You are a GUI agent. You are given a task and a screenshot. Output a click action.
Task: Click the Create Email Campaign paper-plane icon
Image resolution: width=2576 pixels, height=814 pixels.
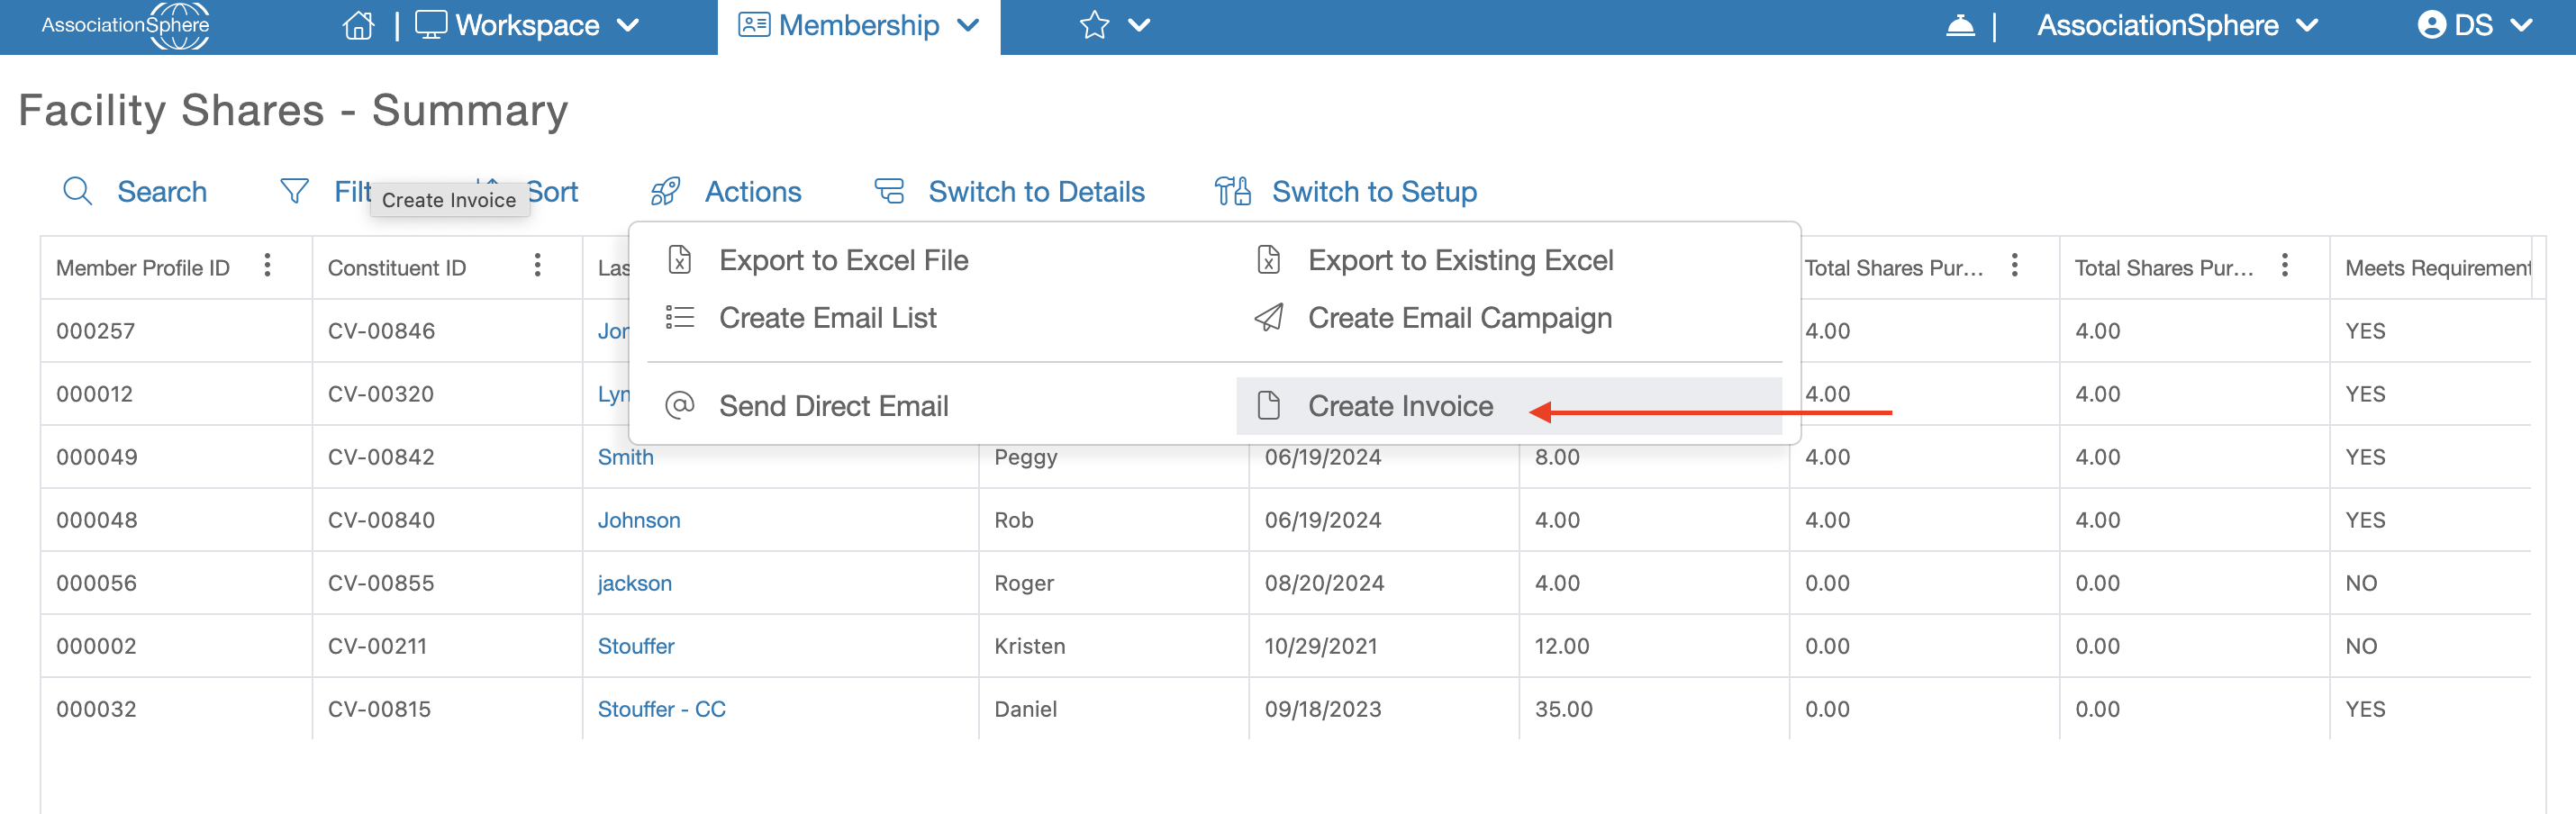(x=1268, y=318)
